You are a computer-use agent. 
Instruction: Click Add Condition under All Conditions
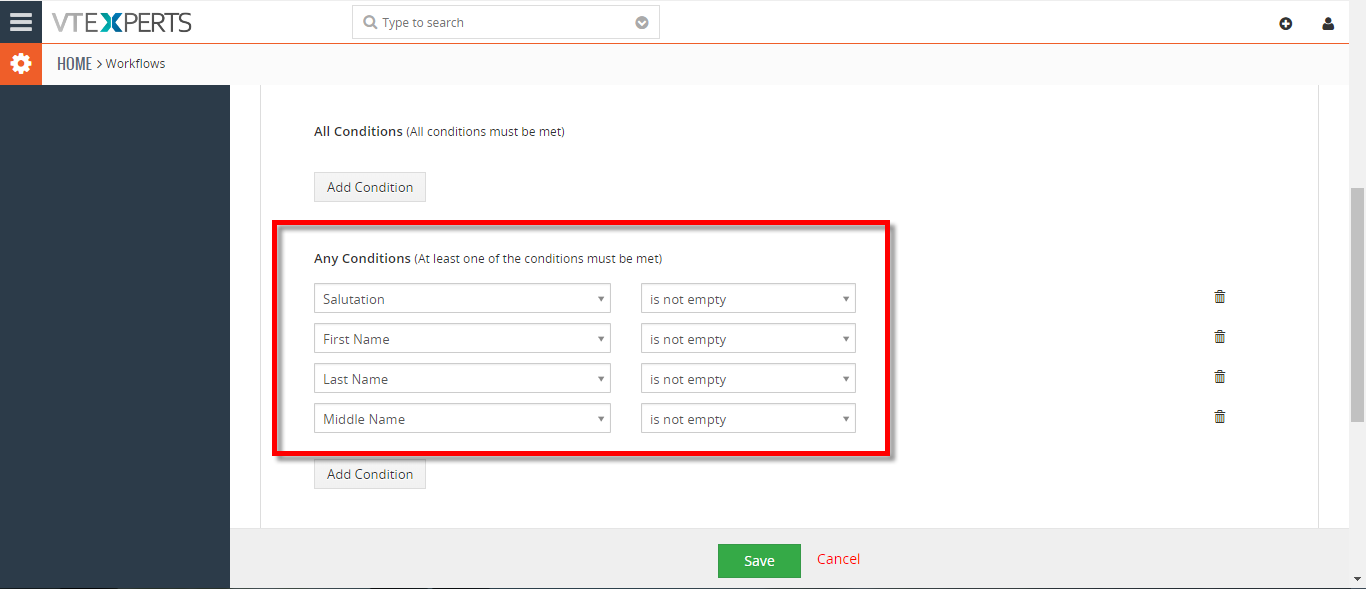[x=370, y=187]
